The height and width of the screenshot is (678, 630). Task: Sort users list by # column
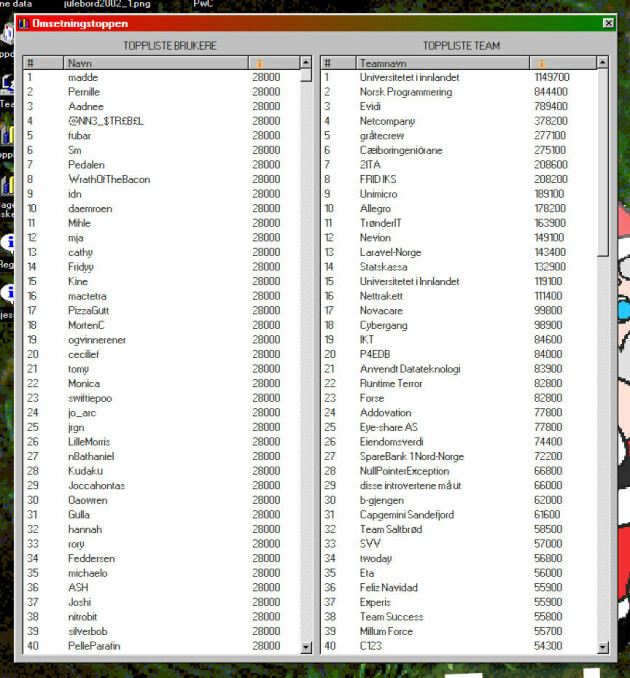pos(43,63)
